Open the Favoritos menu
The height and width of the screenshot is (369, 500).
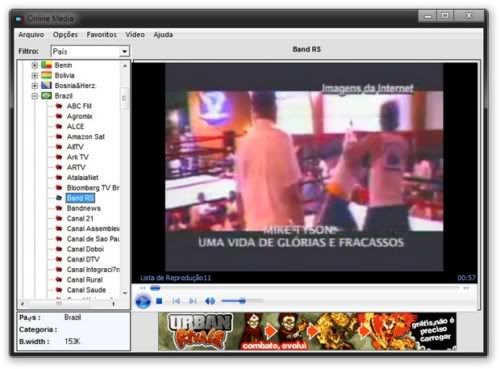[x=102, y=35]
